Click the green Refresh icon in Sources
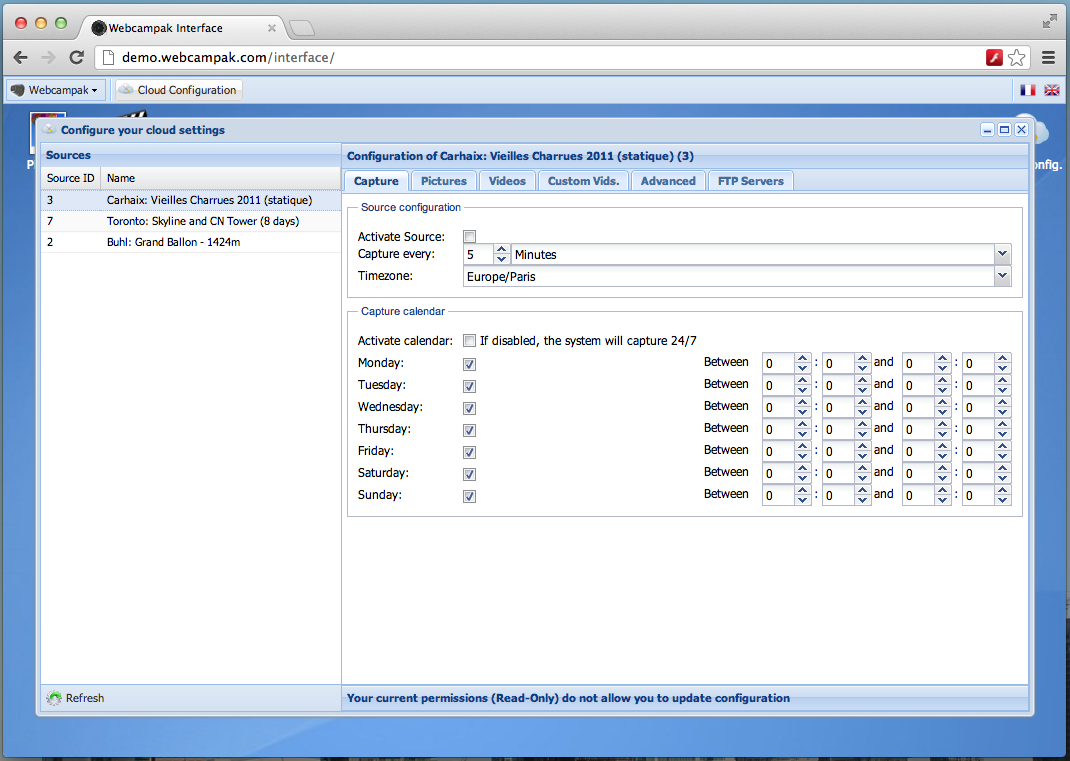Image resolution: width=1070 pixels, height=761 pixels. pyautogui.click(x=54, y=698)
